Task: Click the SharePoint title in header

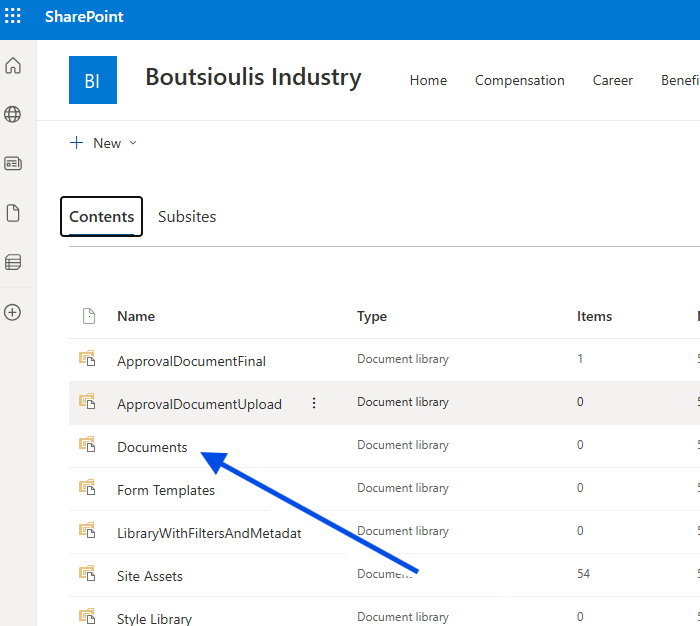Action: coord(84,17)
